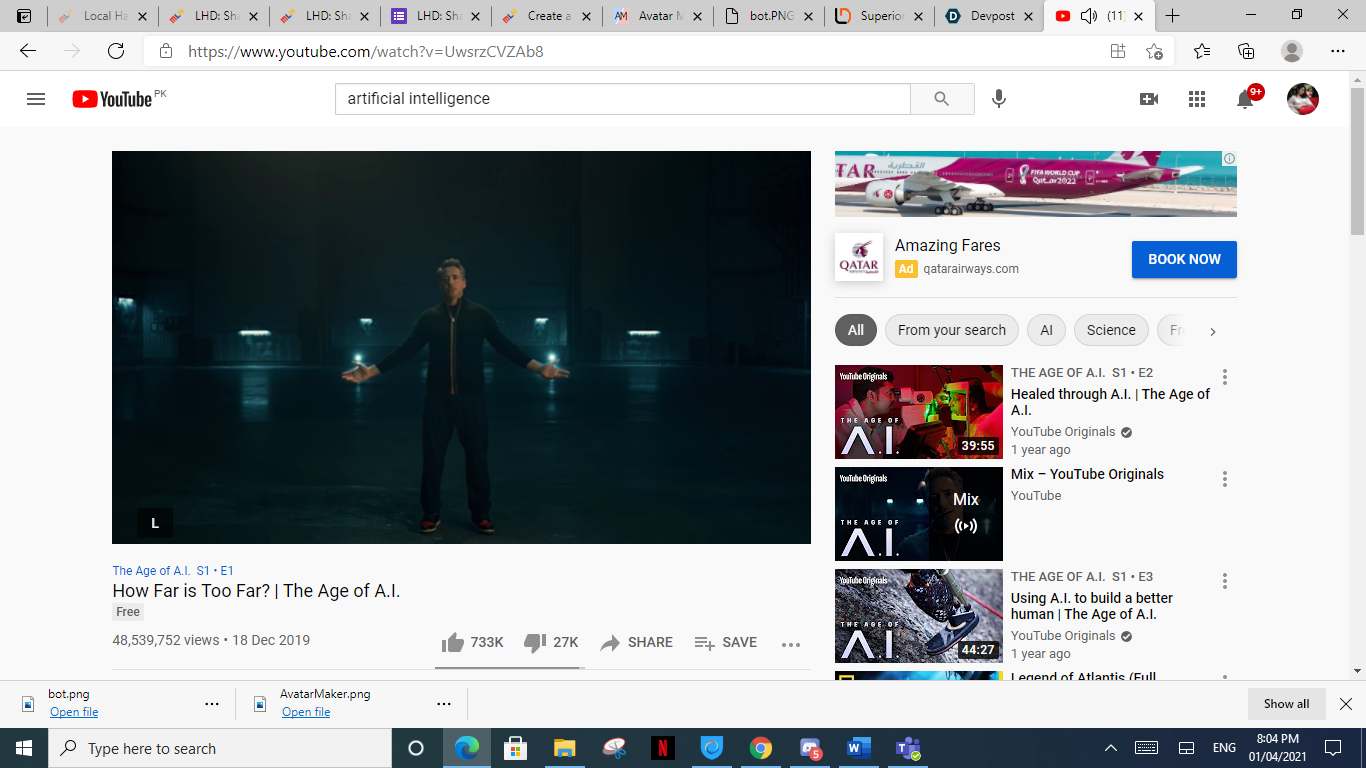This screenshot has height=768, width=1366.
Task: Like the video with thumbs up
Action: pos(472,642)
